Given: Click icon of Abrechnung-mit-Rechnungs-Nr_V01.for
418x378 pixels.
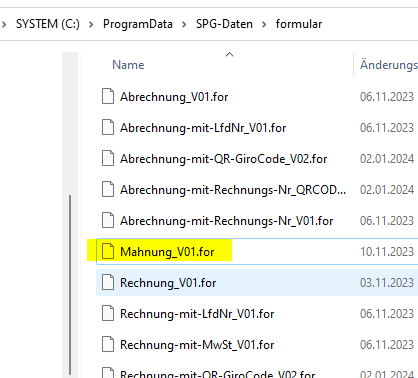Looking at the screenshot, I should pyautogui.click(x=108, y=220).
